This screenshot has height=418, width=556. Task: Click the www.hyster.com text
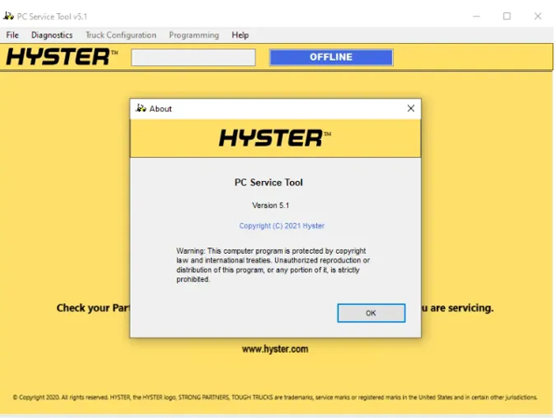[x=275, y=349]
